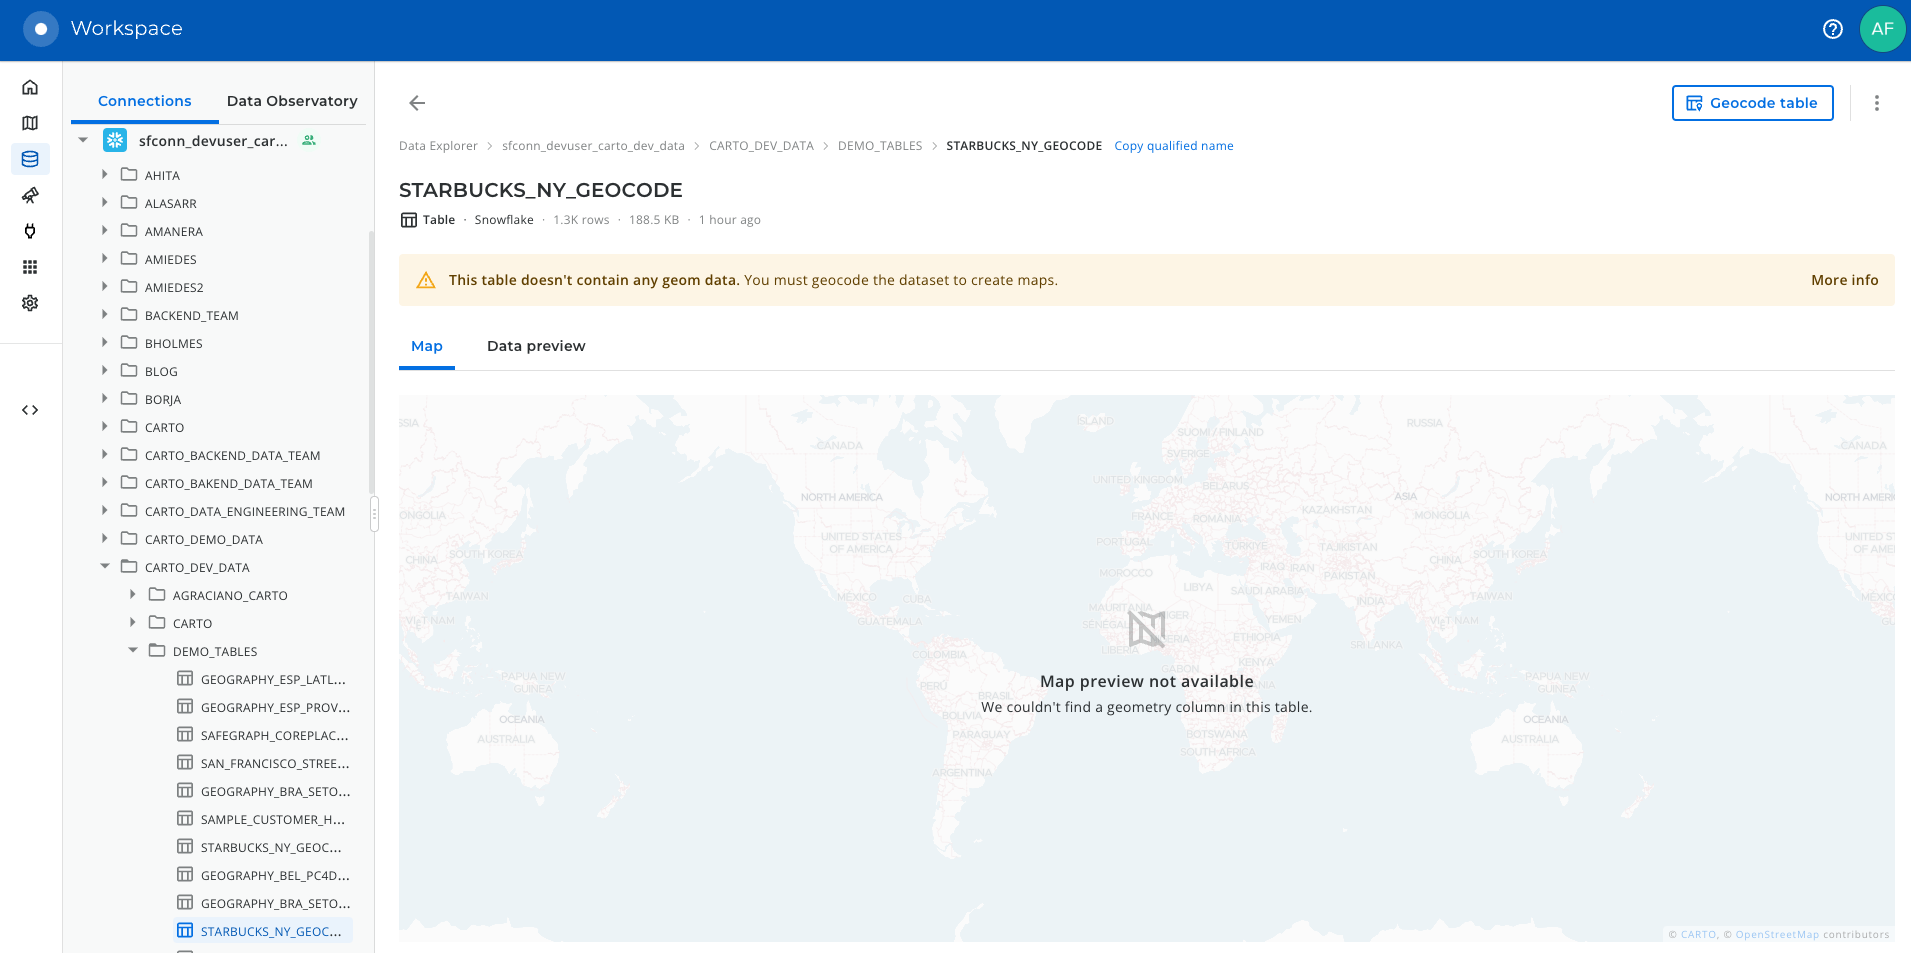This screenshot has height=953, width=1911.
Task: Open DEMO_TABLES breadcrumb link
Action: (880, 146)
